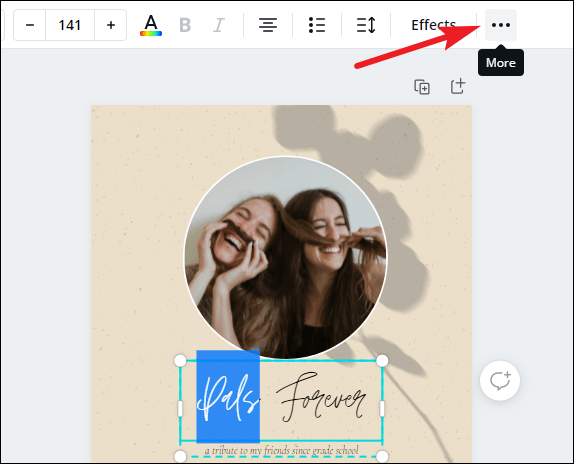Click the font size field showing 141
This screenshot has width=574, height=464.
(x=70, y=25)
